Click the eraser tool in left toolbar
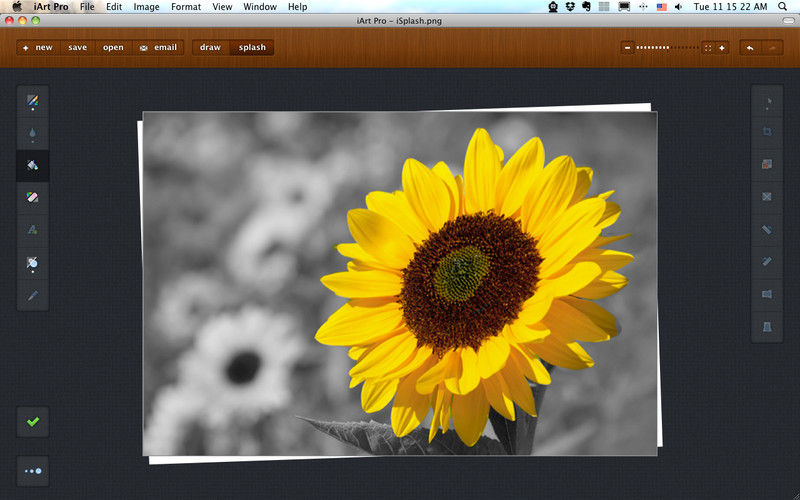The height and width of the screenshot is (500, 800). tap(32, 198)
